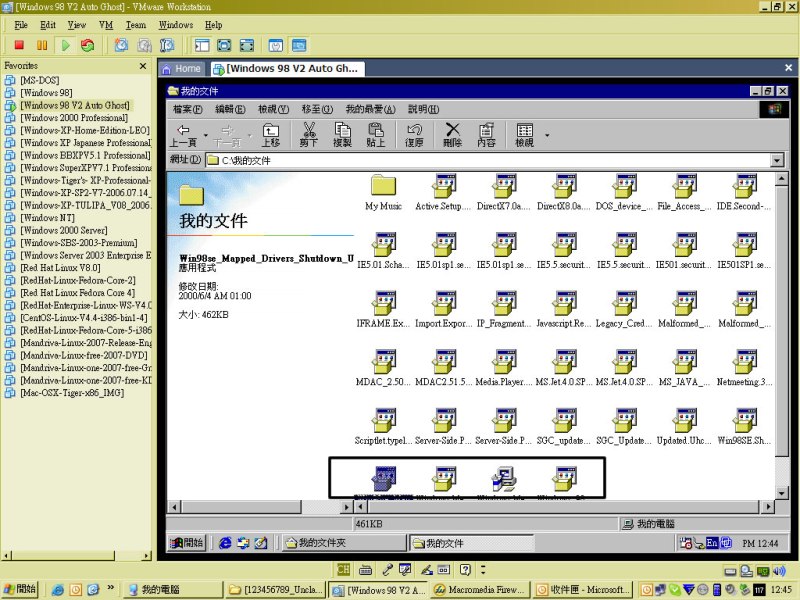Select the IE5.01.Scha... installer file
The image size is (800, 600).
383,251
